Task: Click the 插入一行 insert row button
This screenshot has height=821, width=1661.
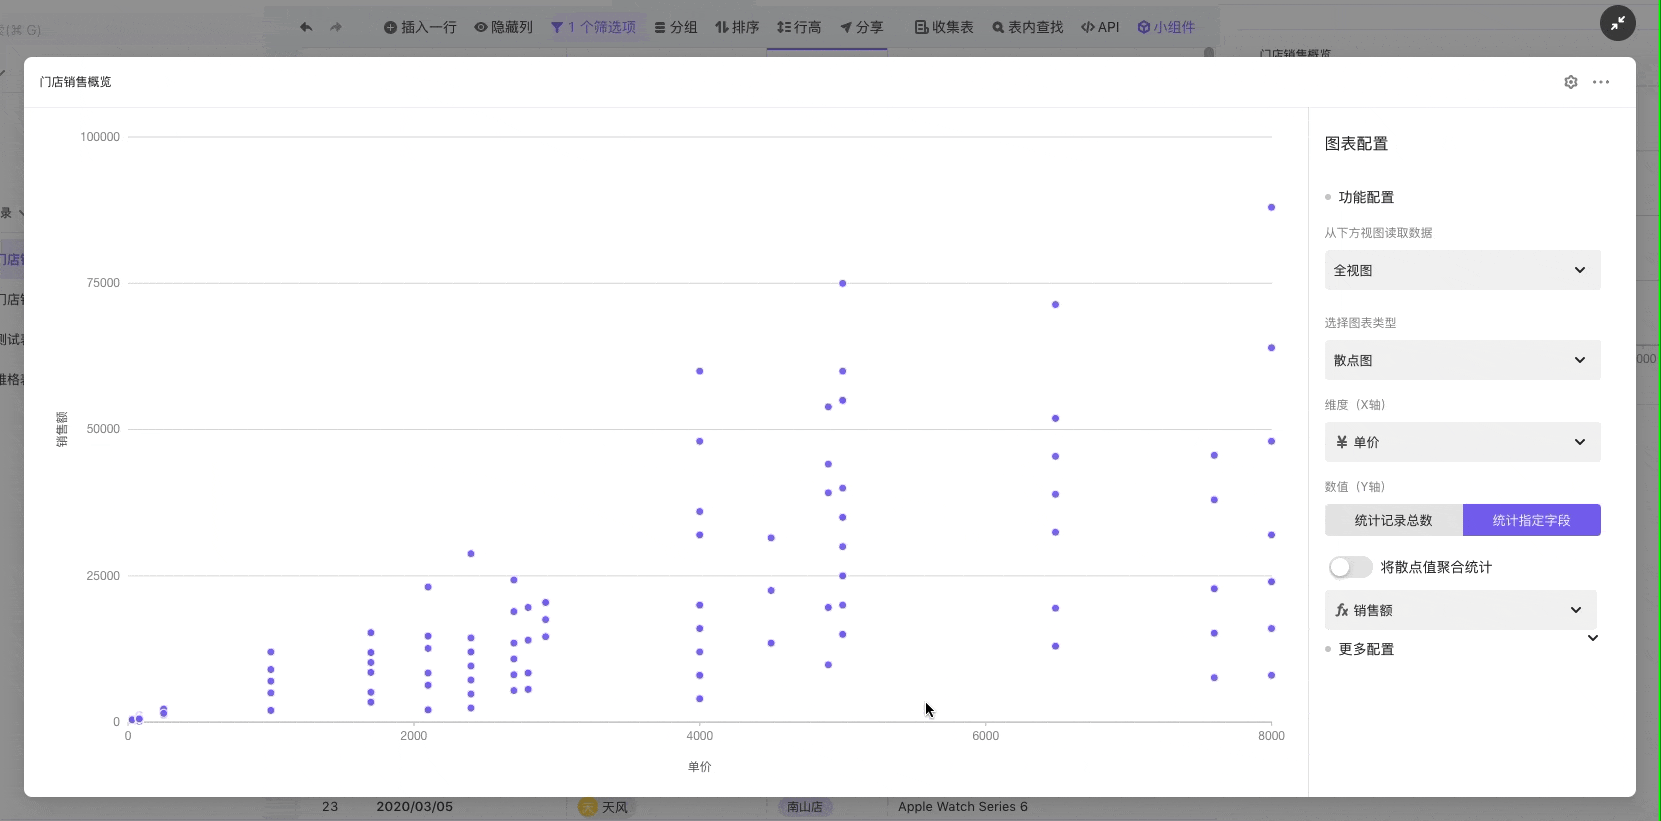Action: [x=420, y=27]
